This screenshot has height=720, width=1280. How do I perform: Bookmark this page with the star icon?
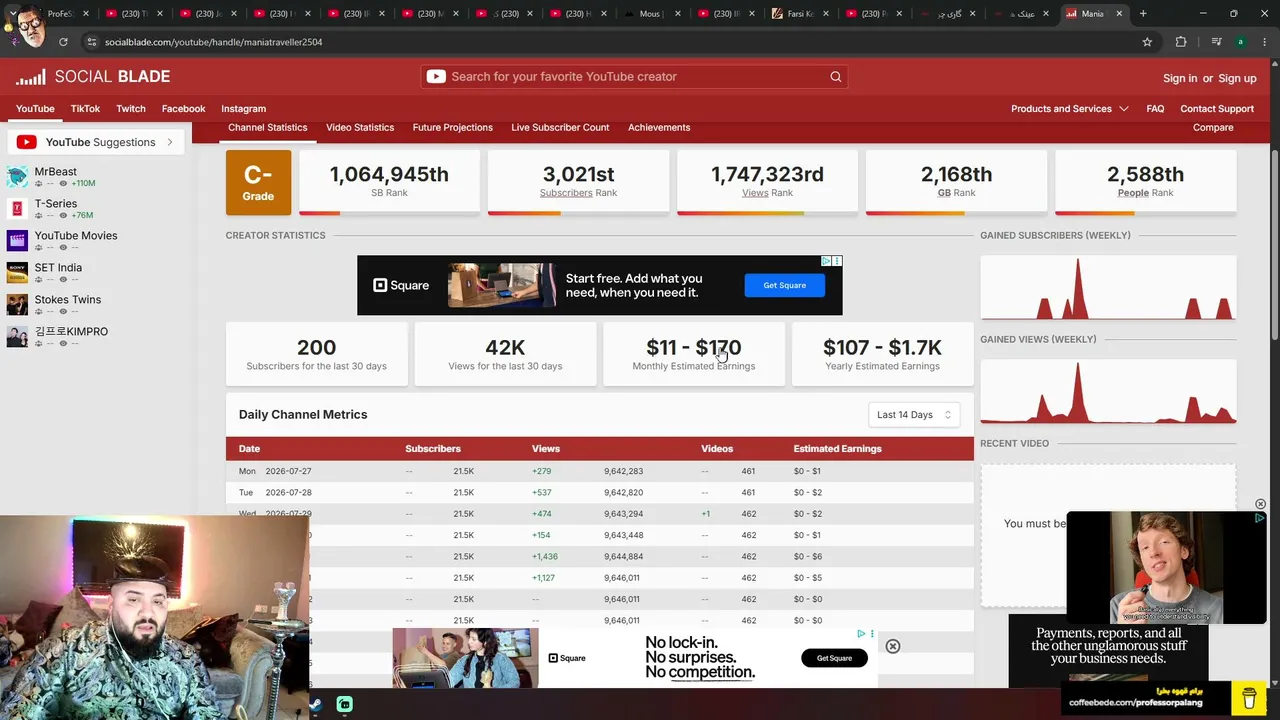coord(1147,42)
